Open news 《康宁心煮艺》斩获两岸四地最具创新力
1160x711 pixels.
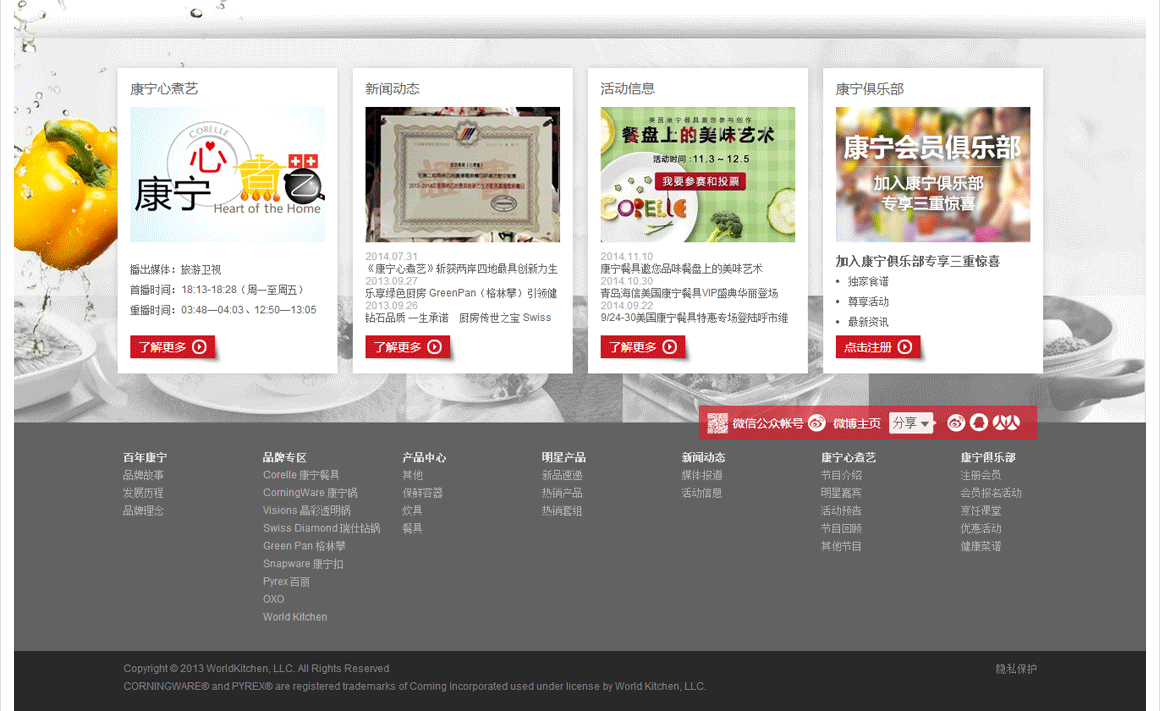[x=462, y=269]
